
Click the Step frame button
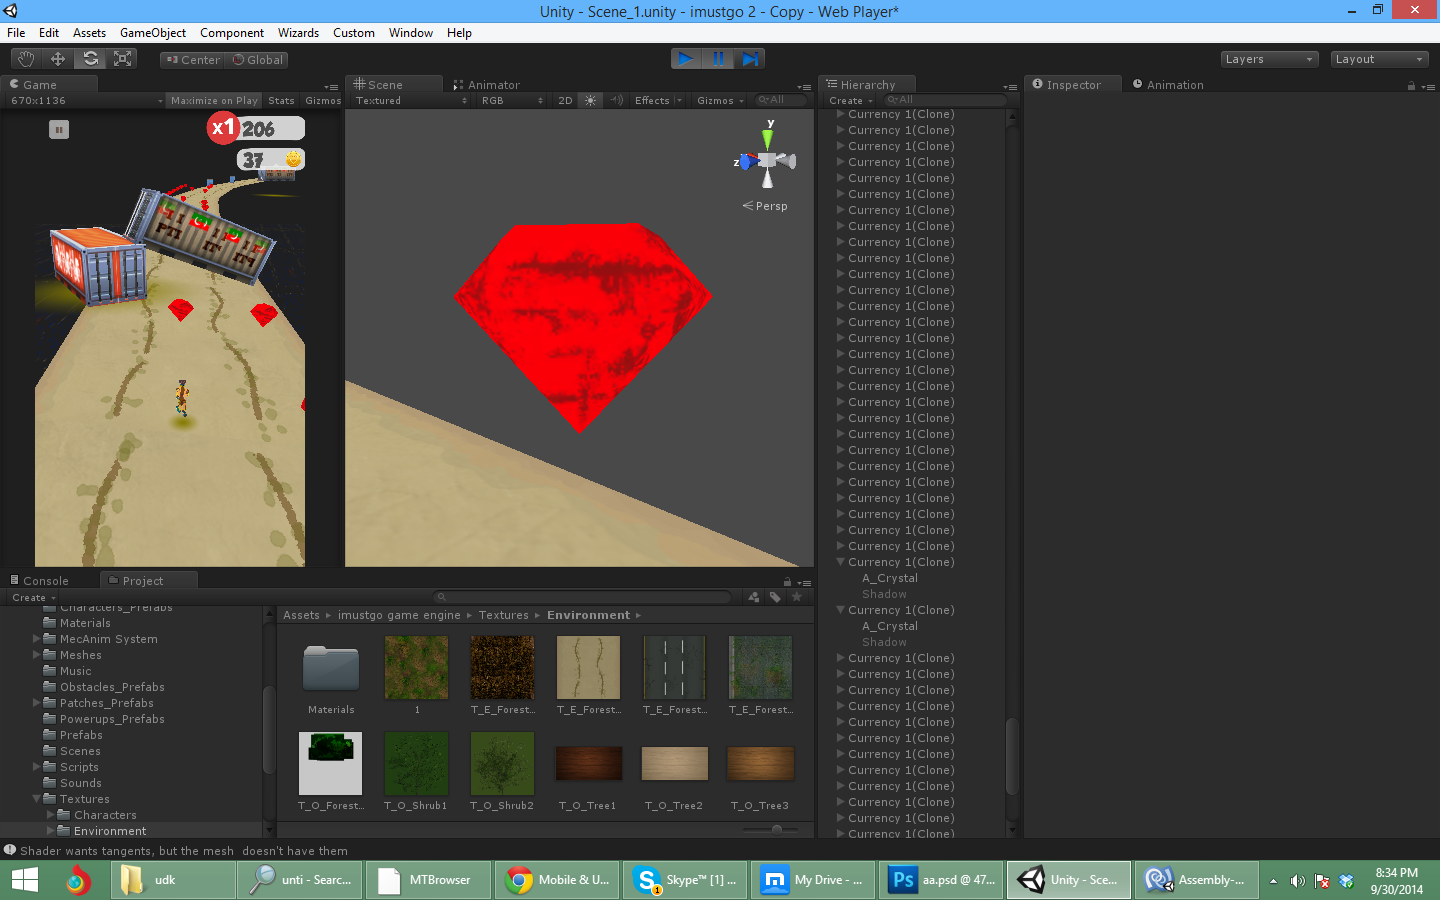tap(750, 59)
